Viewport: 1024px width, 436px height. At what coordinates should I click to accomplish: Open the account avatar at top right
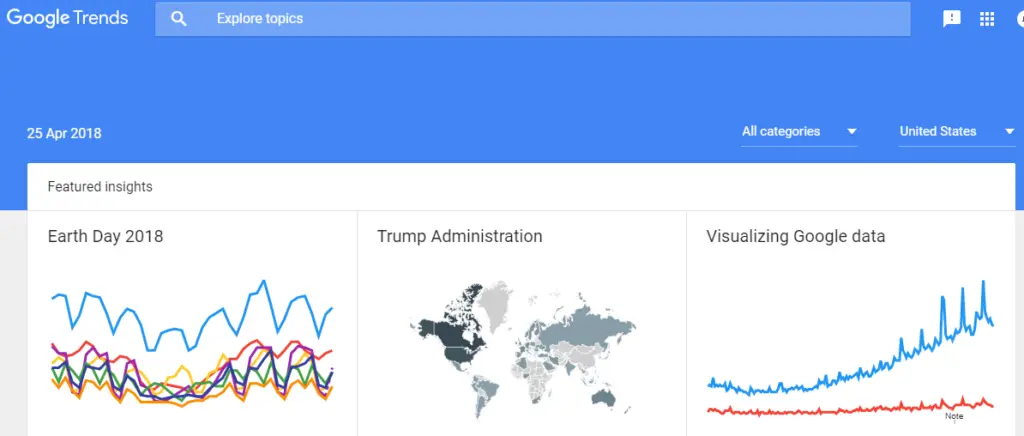coord(1020,20)
